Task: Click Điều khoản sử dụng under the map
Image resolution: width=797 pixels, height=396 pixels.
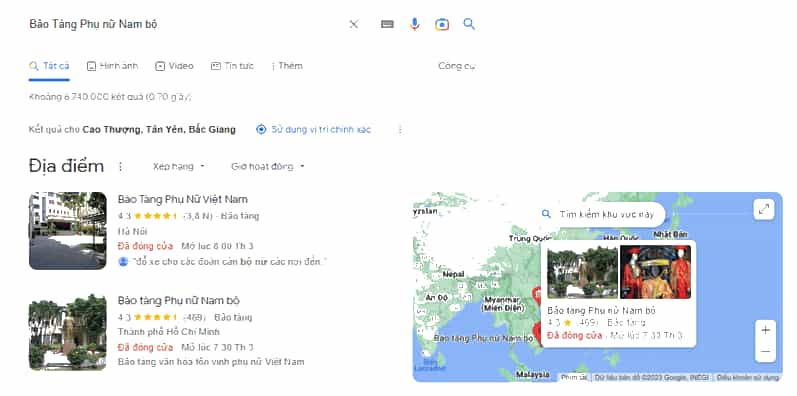Action: coord(747,378)
